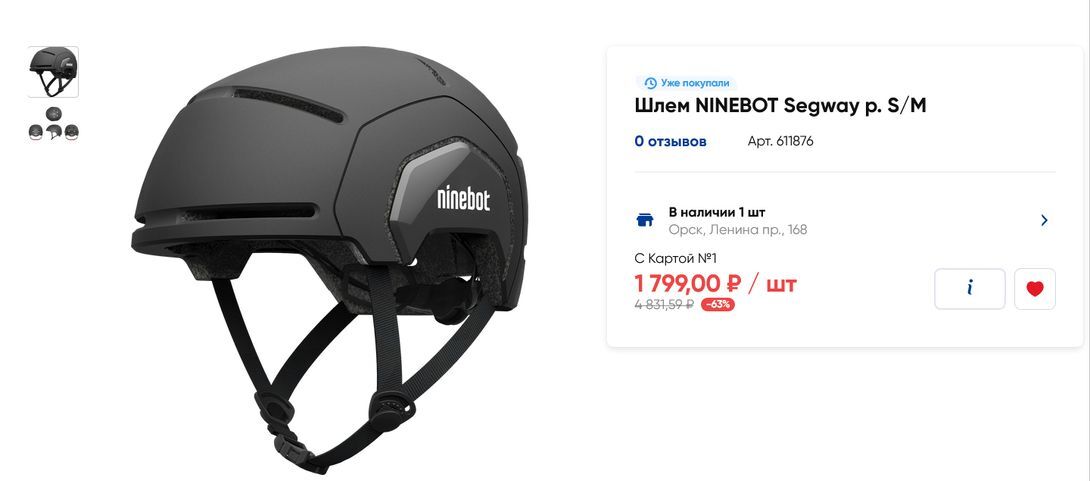Click the "С Картой №1" label

(x=675, y=259)
